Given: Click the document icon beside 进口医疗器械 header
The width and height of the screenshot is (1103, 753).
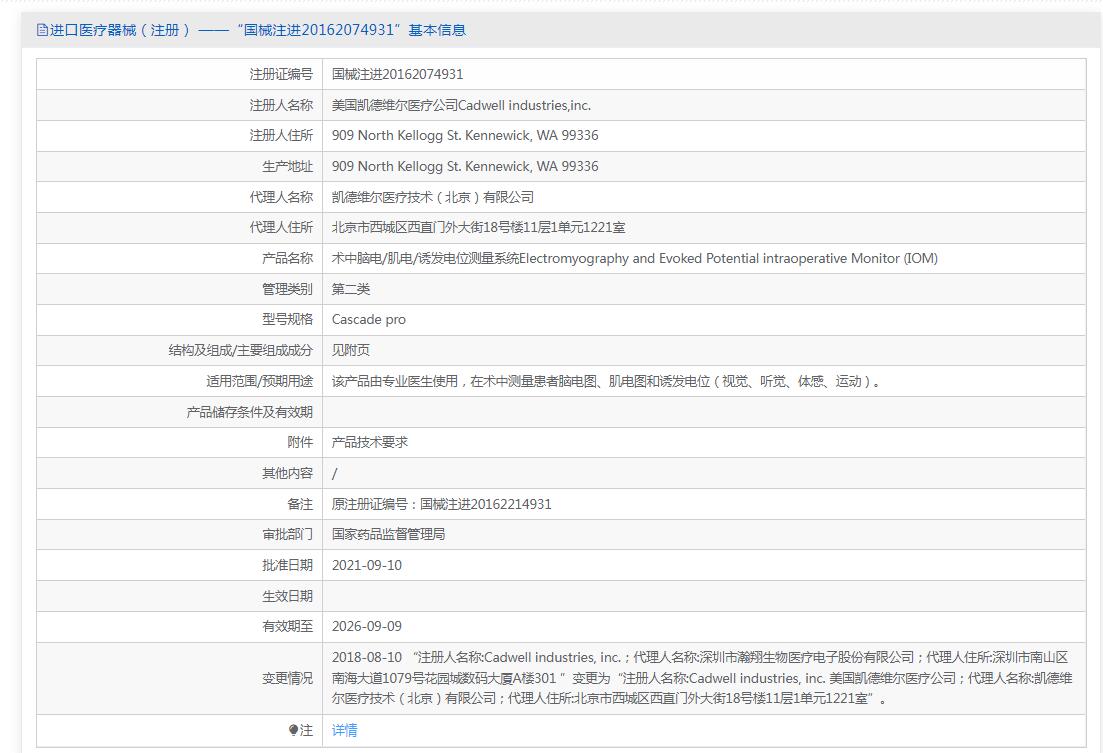Looking at the screenshot, I should click(42, 30).
